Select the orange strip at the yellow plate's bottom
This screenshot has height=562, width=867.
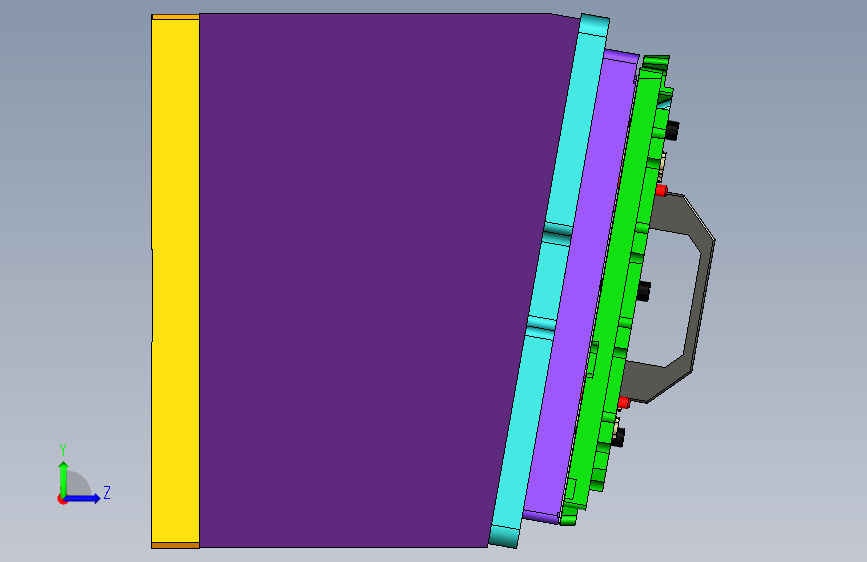point(175,545)
